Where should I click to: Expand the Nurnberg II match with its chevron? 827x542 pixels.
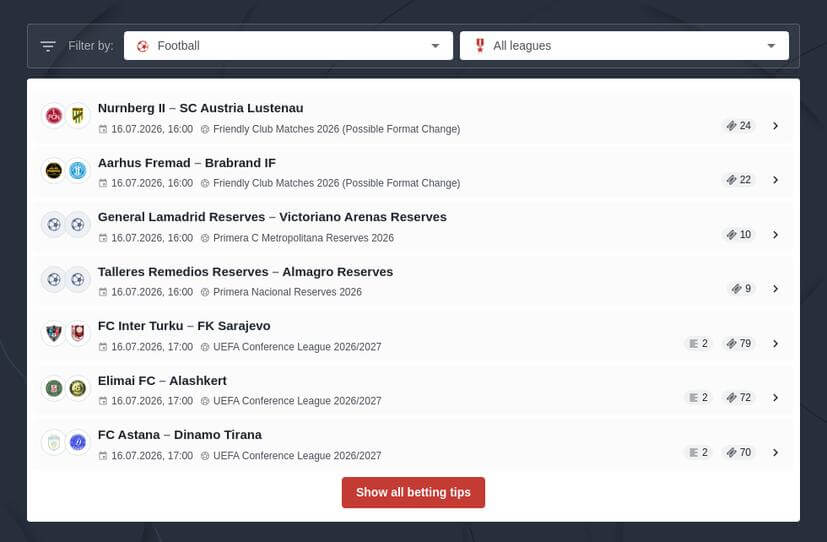click(x=775, y=125)
